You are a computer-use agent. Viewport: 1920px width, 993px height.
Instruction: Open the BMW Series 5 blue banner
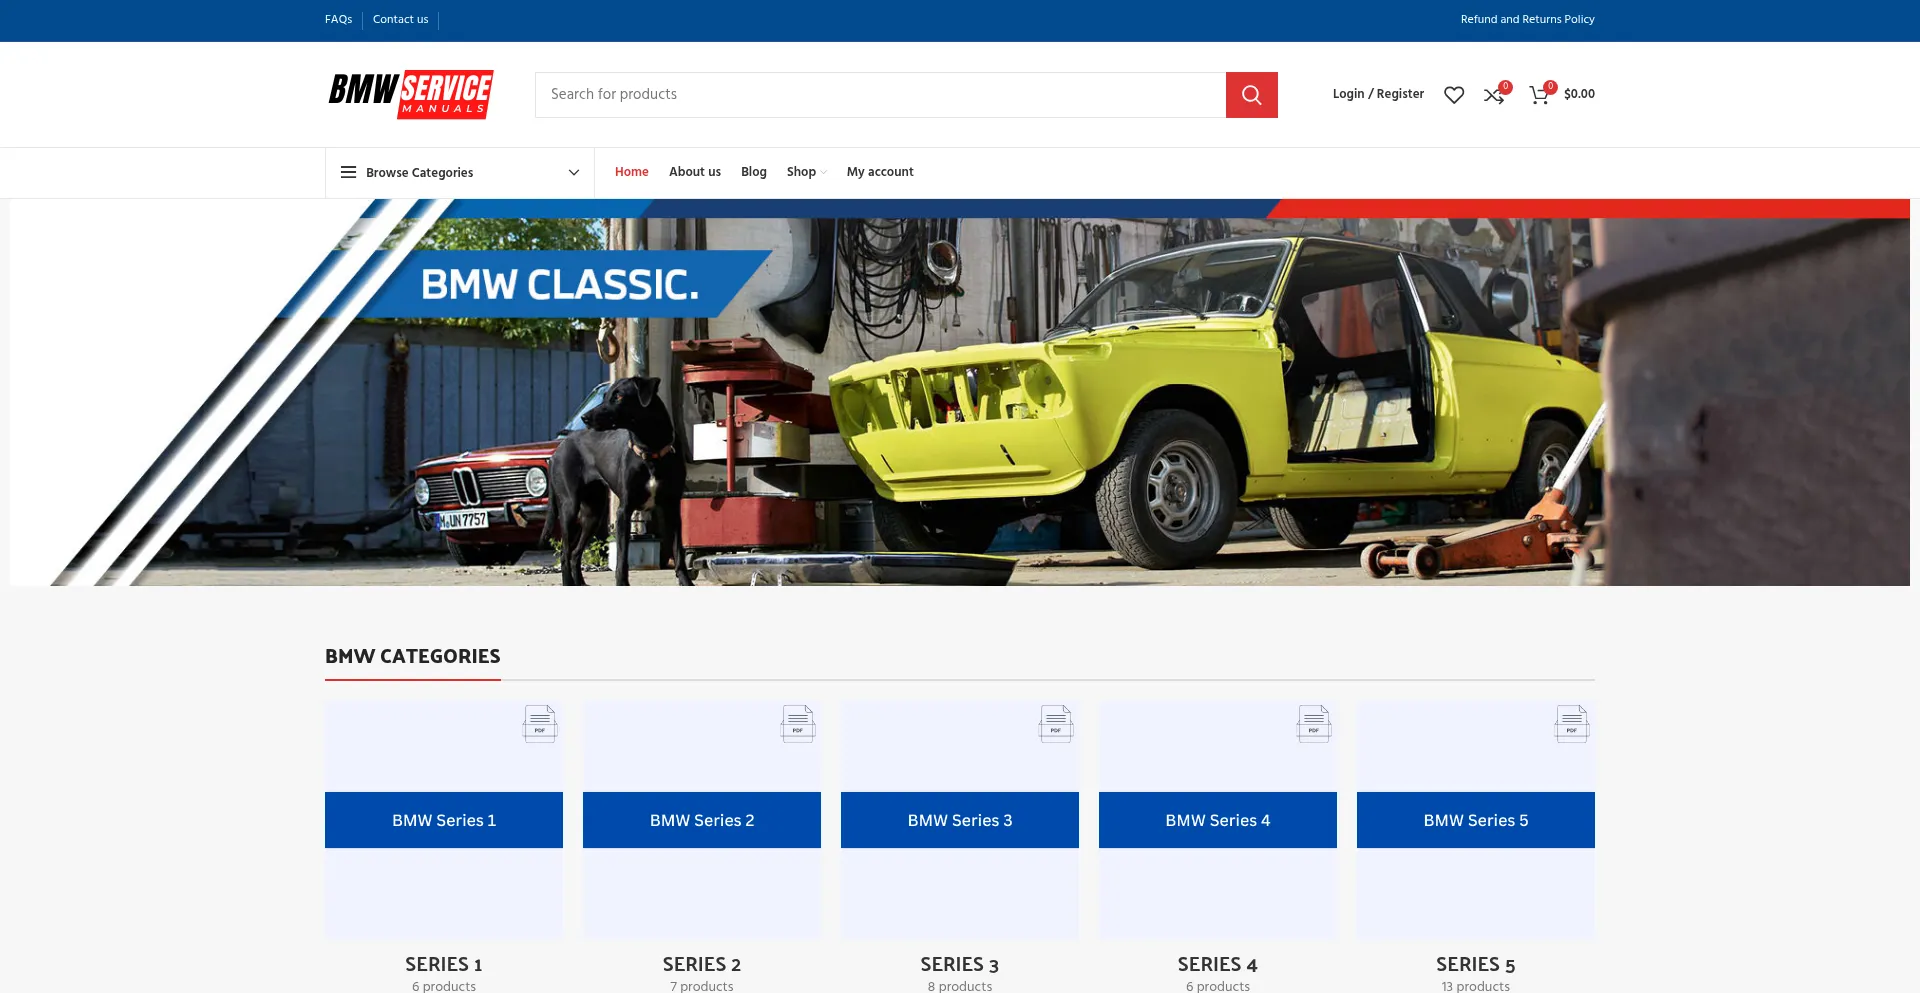(1476, 820)
